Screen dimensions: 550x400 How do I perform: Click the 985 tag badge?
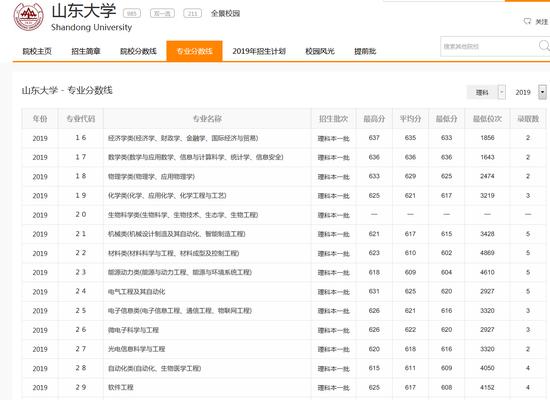coord(132,13)
